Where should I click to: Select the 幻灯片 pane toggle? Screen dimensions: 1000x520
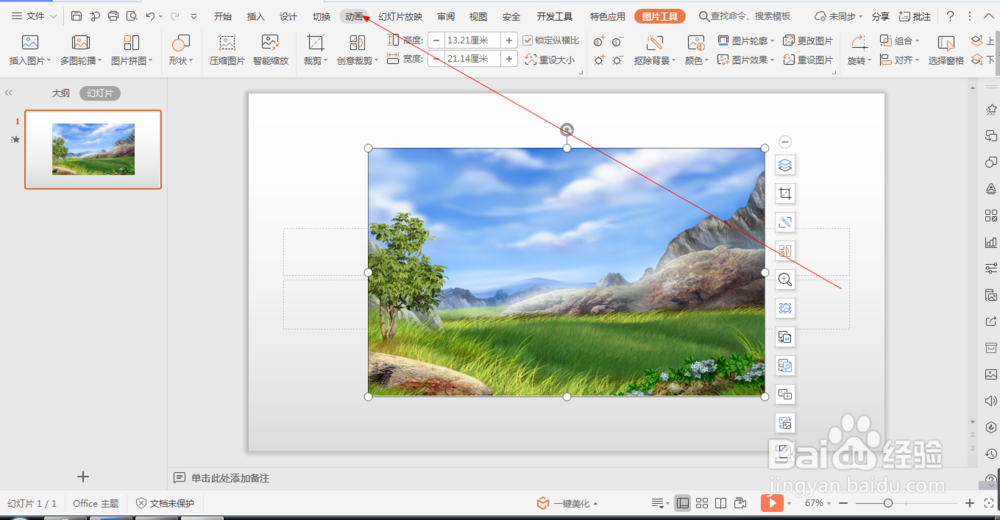[x=99, y=93]
